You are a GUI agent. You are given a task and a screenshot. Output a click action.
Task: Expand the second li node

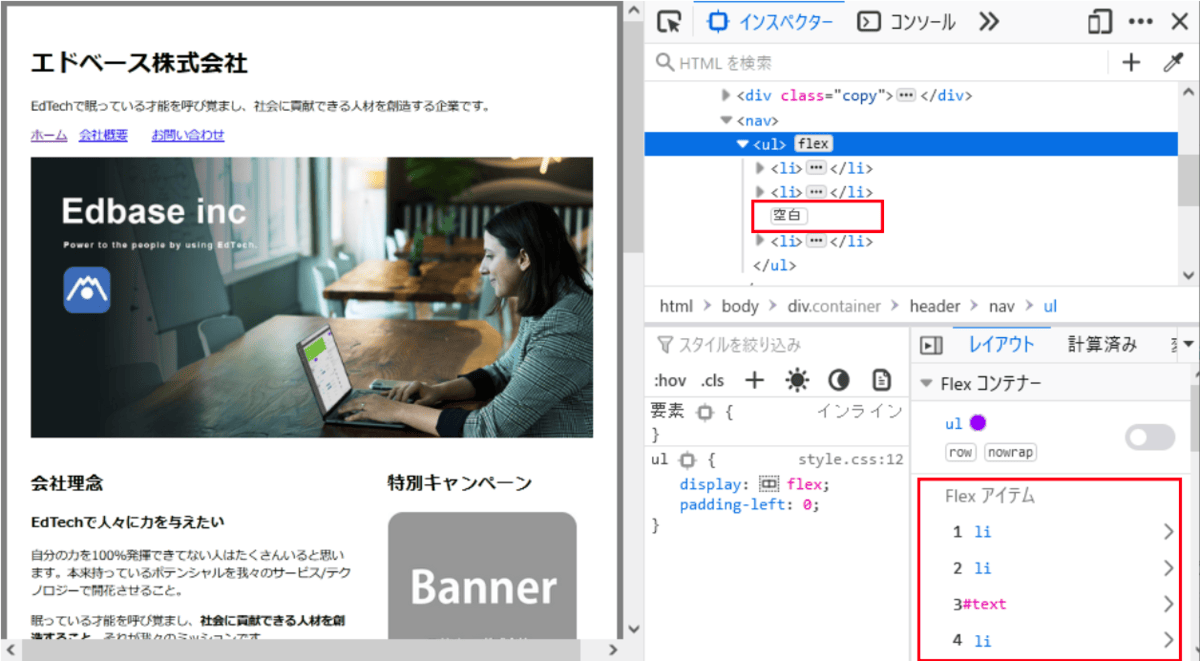[759, 192]
